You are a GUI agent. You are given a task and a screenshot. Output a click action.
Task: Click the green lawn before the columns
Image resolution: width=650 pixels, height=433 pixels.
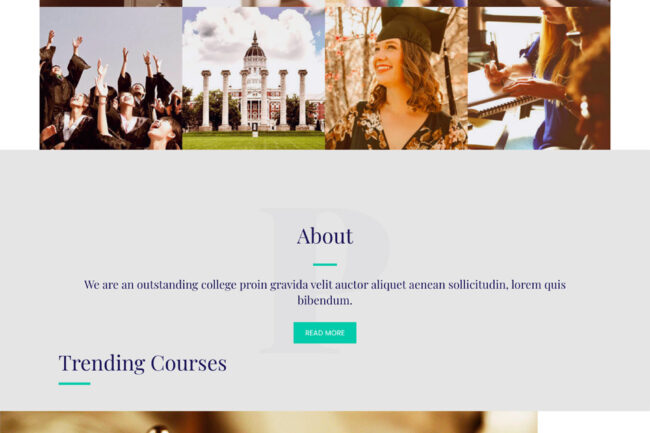pos(253,141)
